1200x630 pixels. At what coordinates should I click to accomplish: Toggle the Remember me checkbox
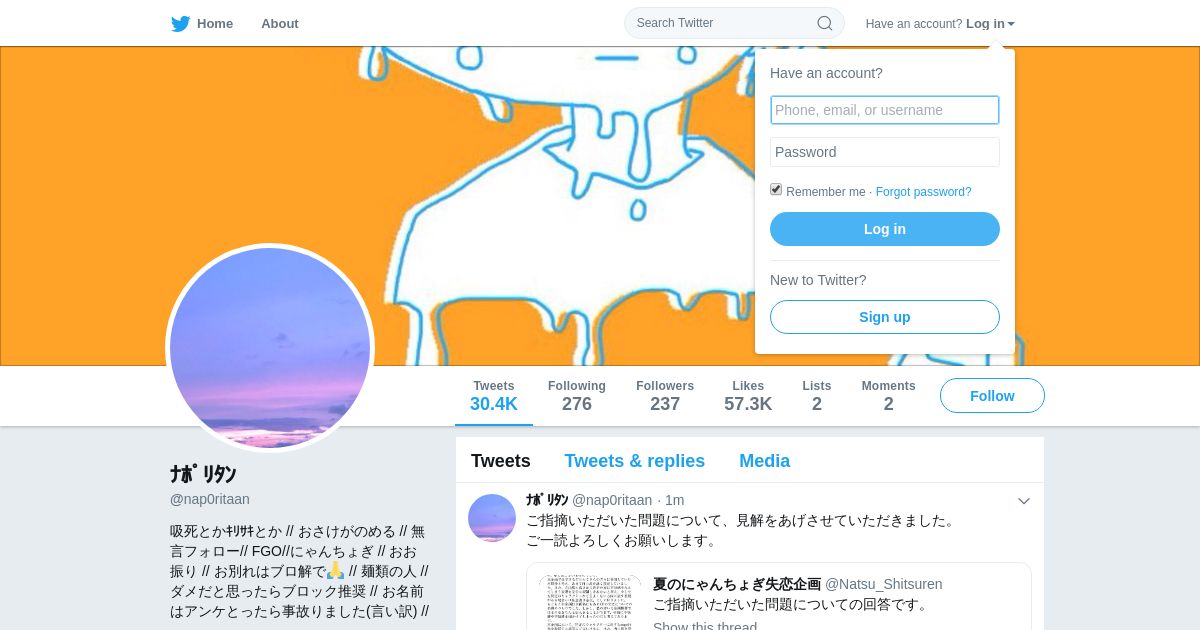point(776,190)
